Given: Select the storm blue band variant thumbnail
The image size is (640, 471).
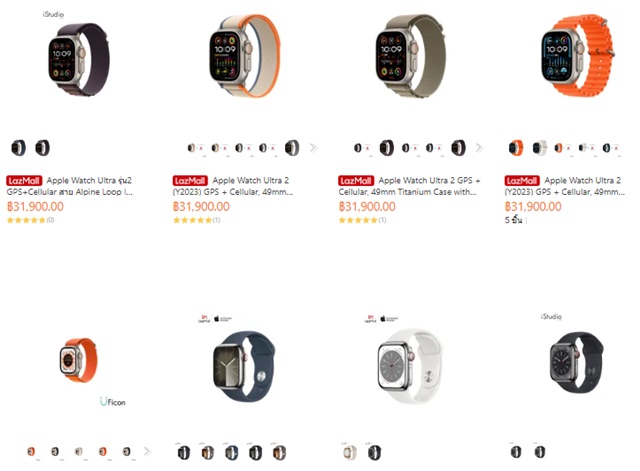Looking at the screenshot, I should (231, 452).
